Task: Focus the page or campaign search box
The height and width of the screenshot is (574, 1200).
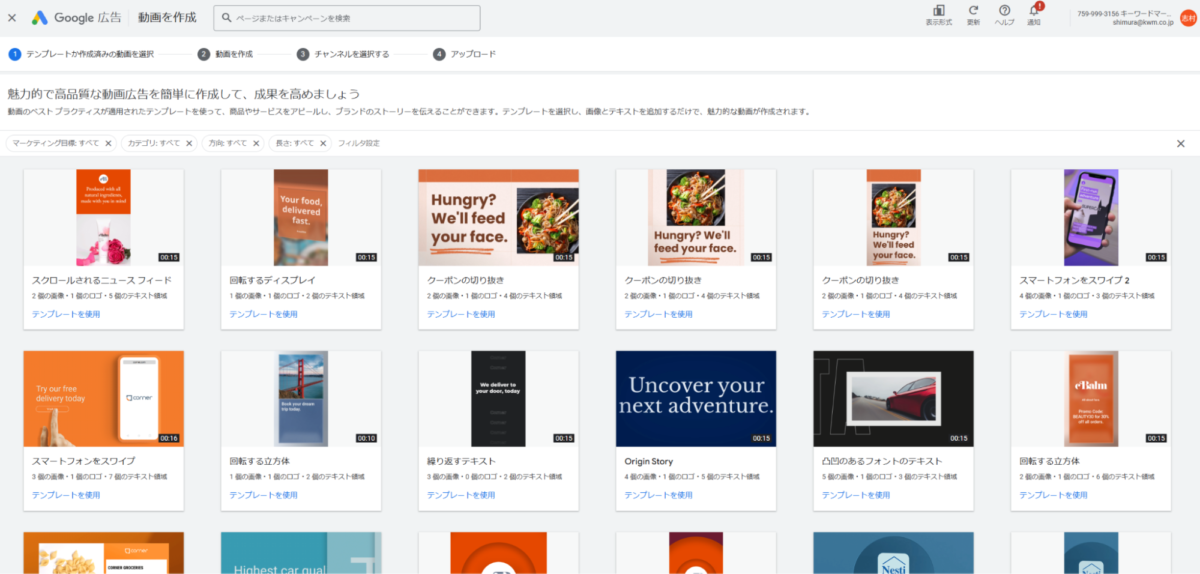Action: tap(347, 18)
